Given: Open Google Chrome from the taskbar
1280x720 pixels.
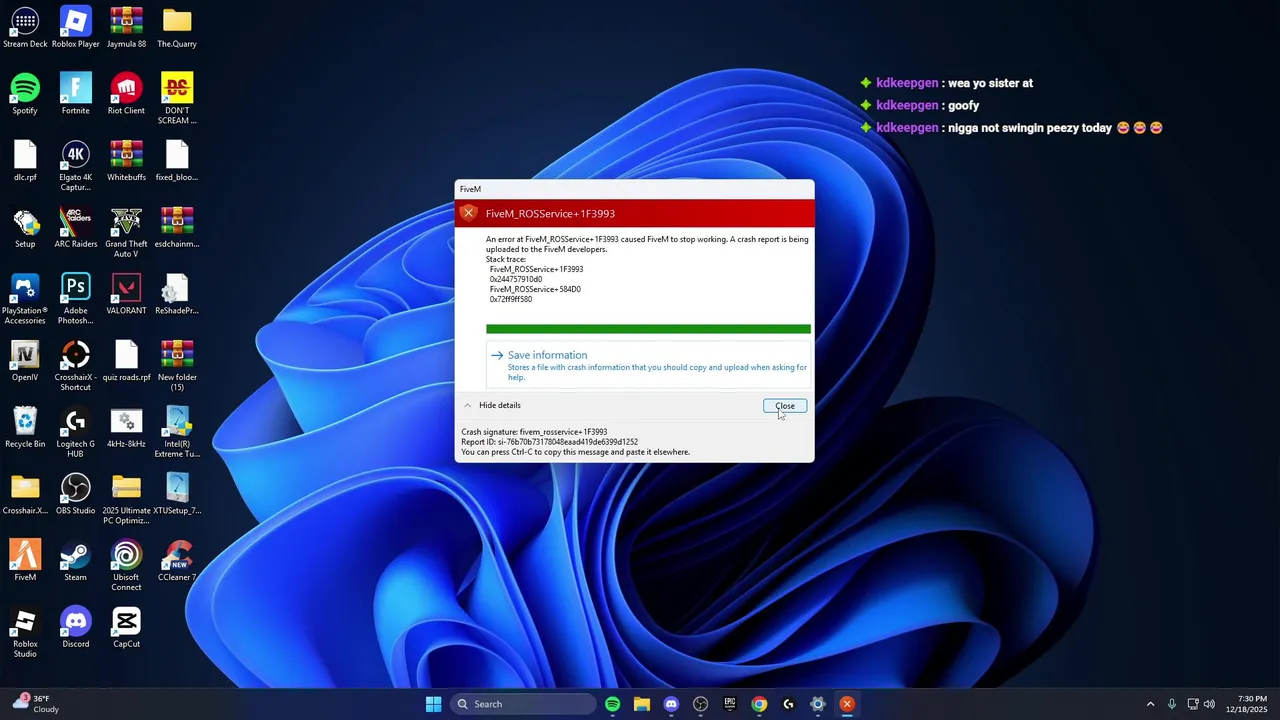Looking at the screenshot, I should point(759,704).
